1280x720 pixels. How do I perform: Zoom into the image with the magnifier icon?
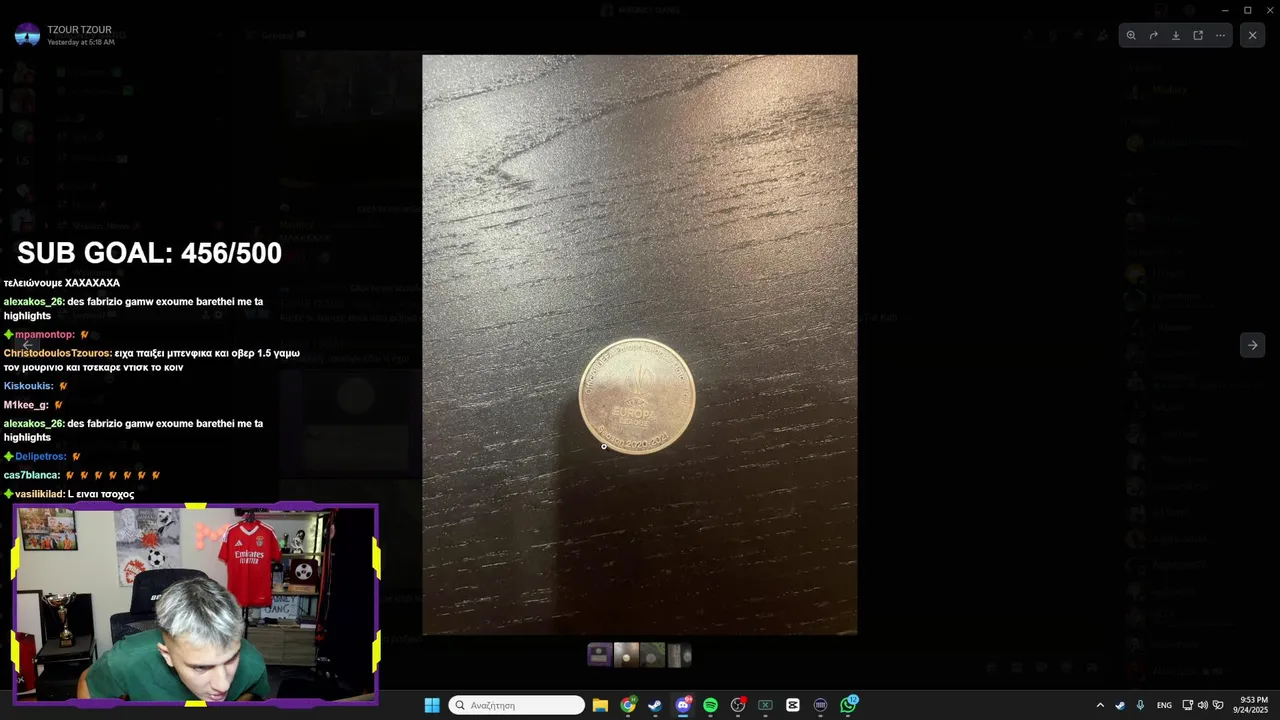1131,35
